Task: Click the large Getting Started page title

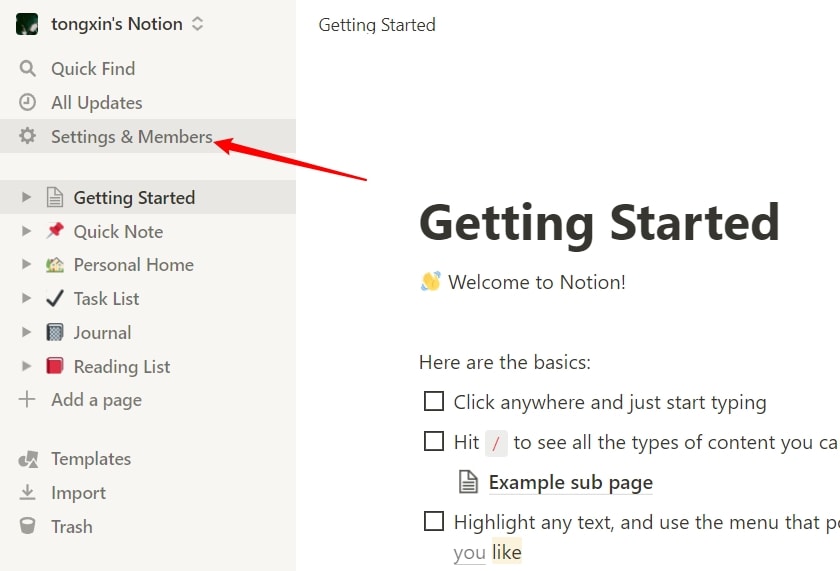Action: [599, 222]
